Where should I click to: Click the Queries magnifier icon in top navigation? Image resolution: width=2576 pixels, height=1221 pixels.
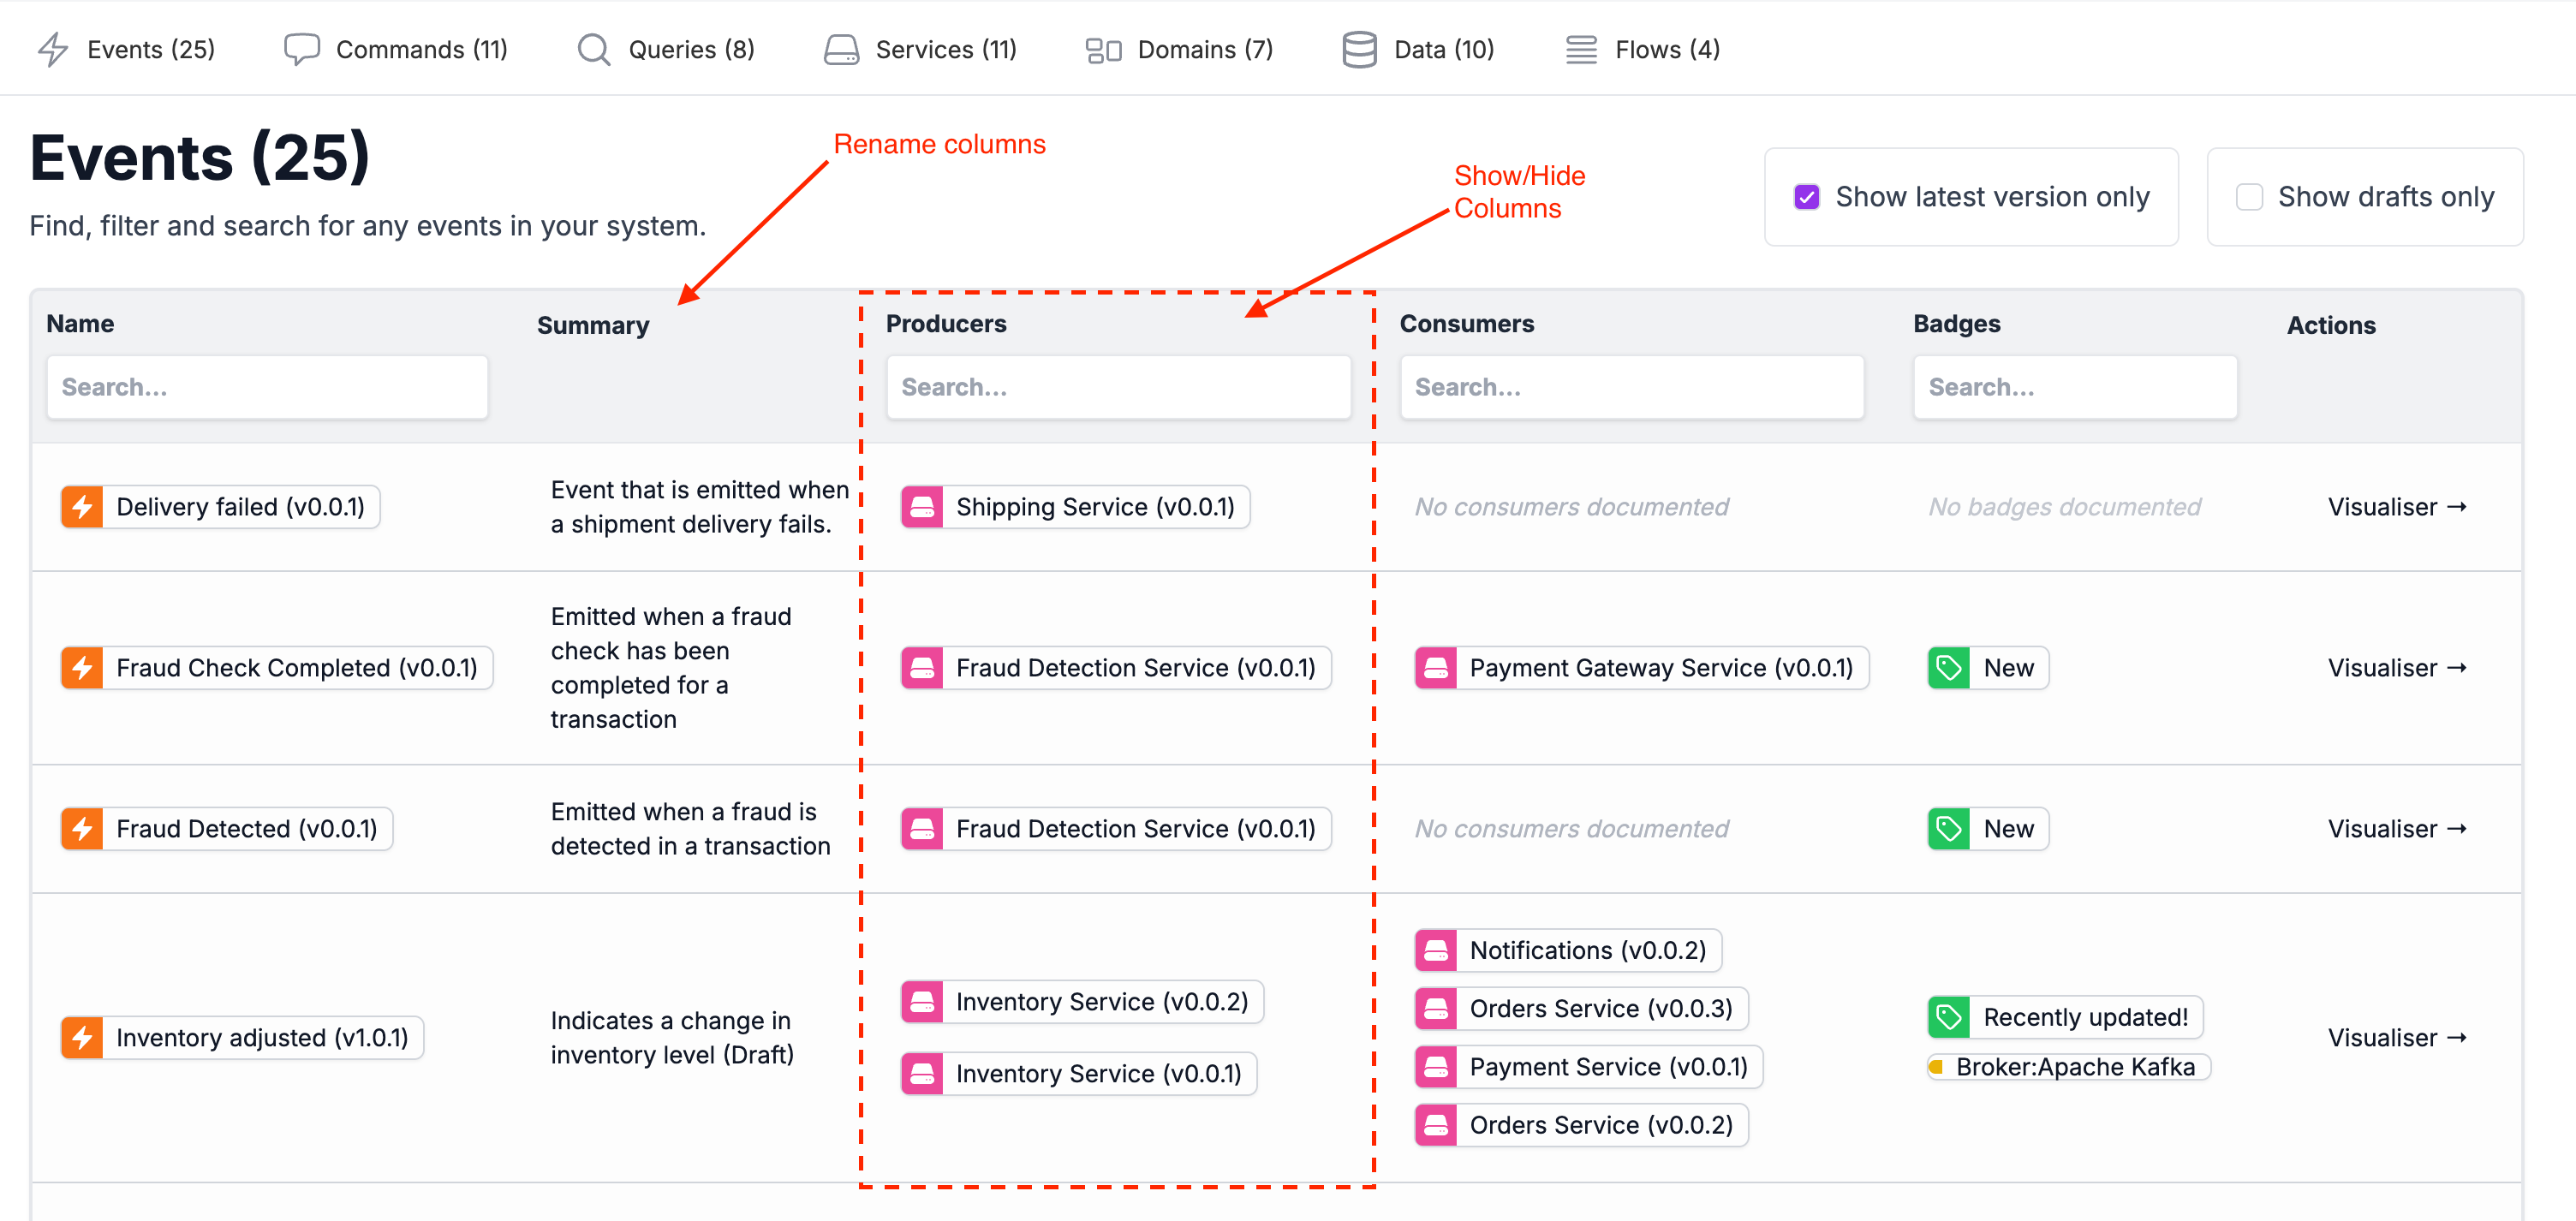click(593, 50)
